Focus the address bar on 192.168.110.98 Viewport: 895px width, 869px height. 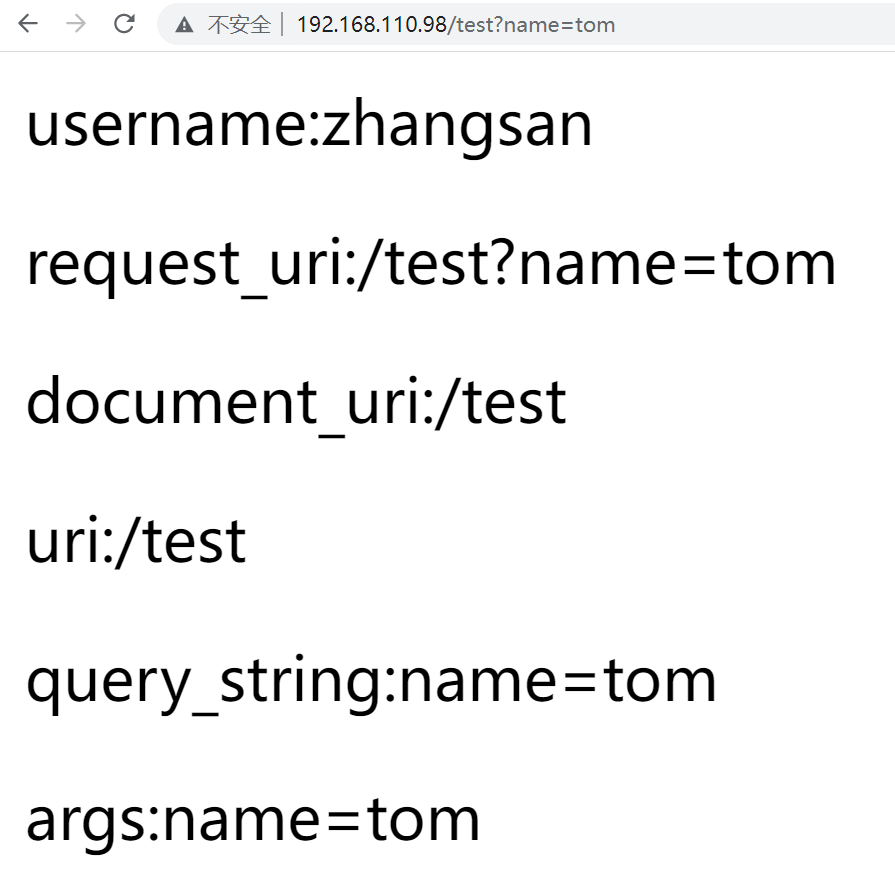click(x=372, y=25)
